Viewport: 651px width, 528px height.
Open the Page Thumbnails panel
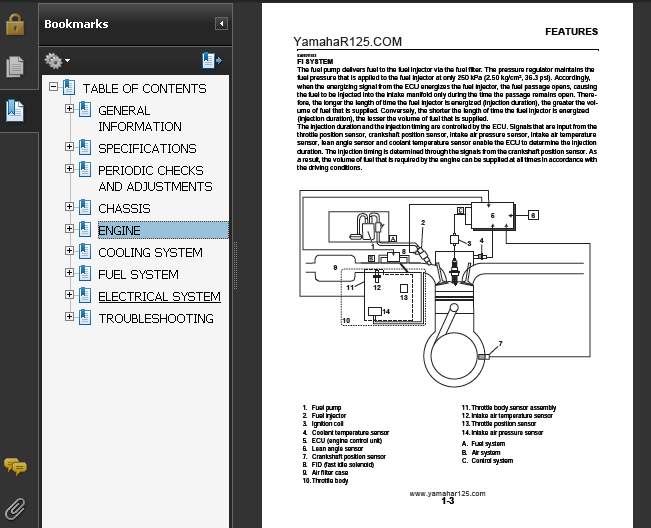click(x=15, y=68)
